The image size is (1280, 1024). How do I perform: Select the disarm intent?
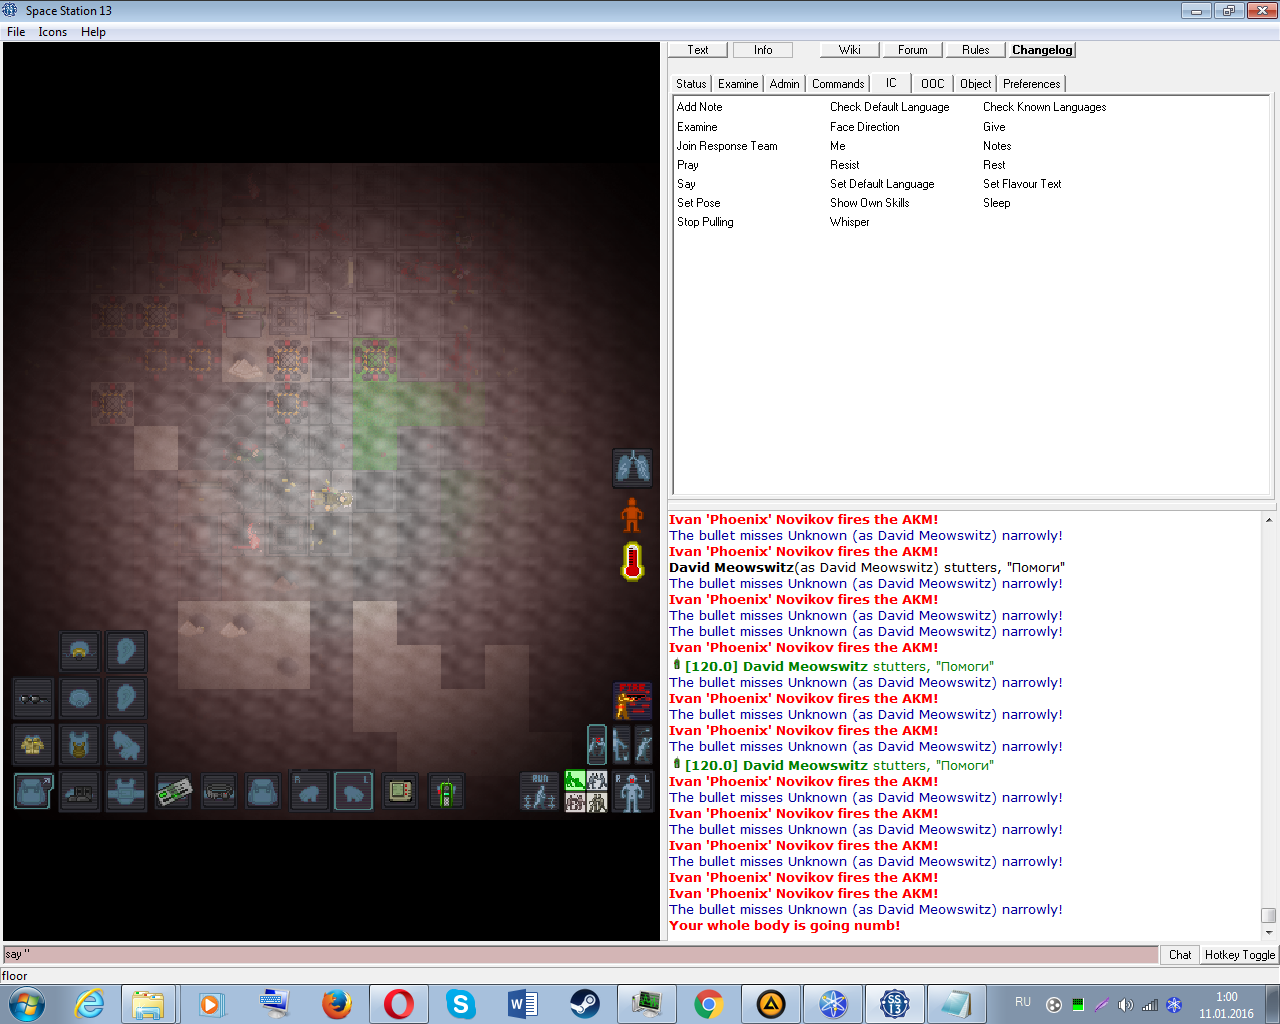tap(597, 781)
